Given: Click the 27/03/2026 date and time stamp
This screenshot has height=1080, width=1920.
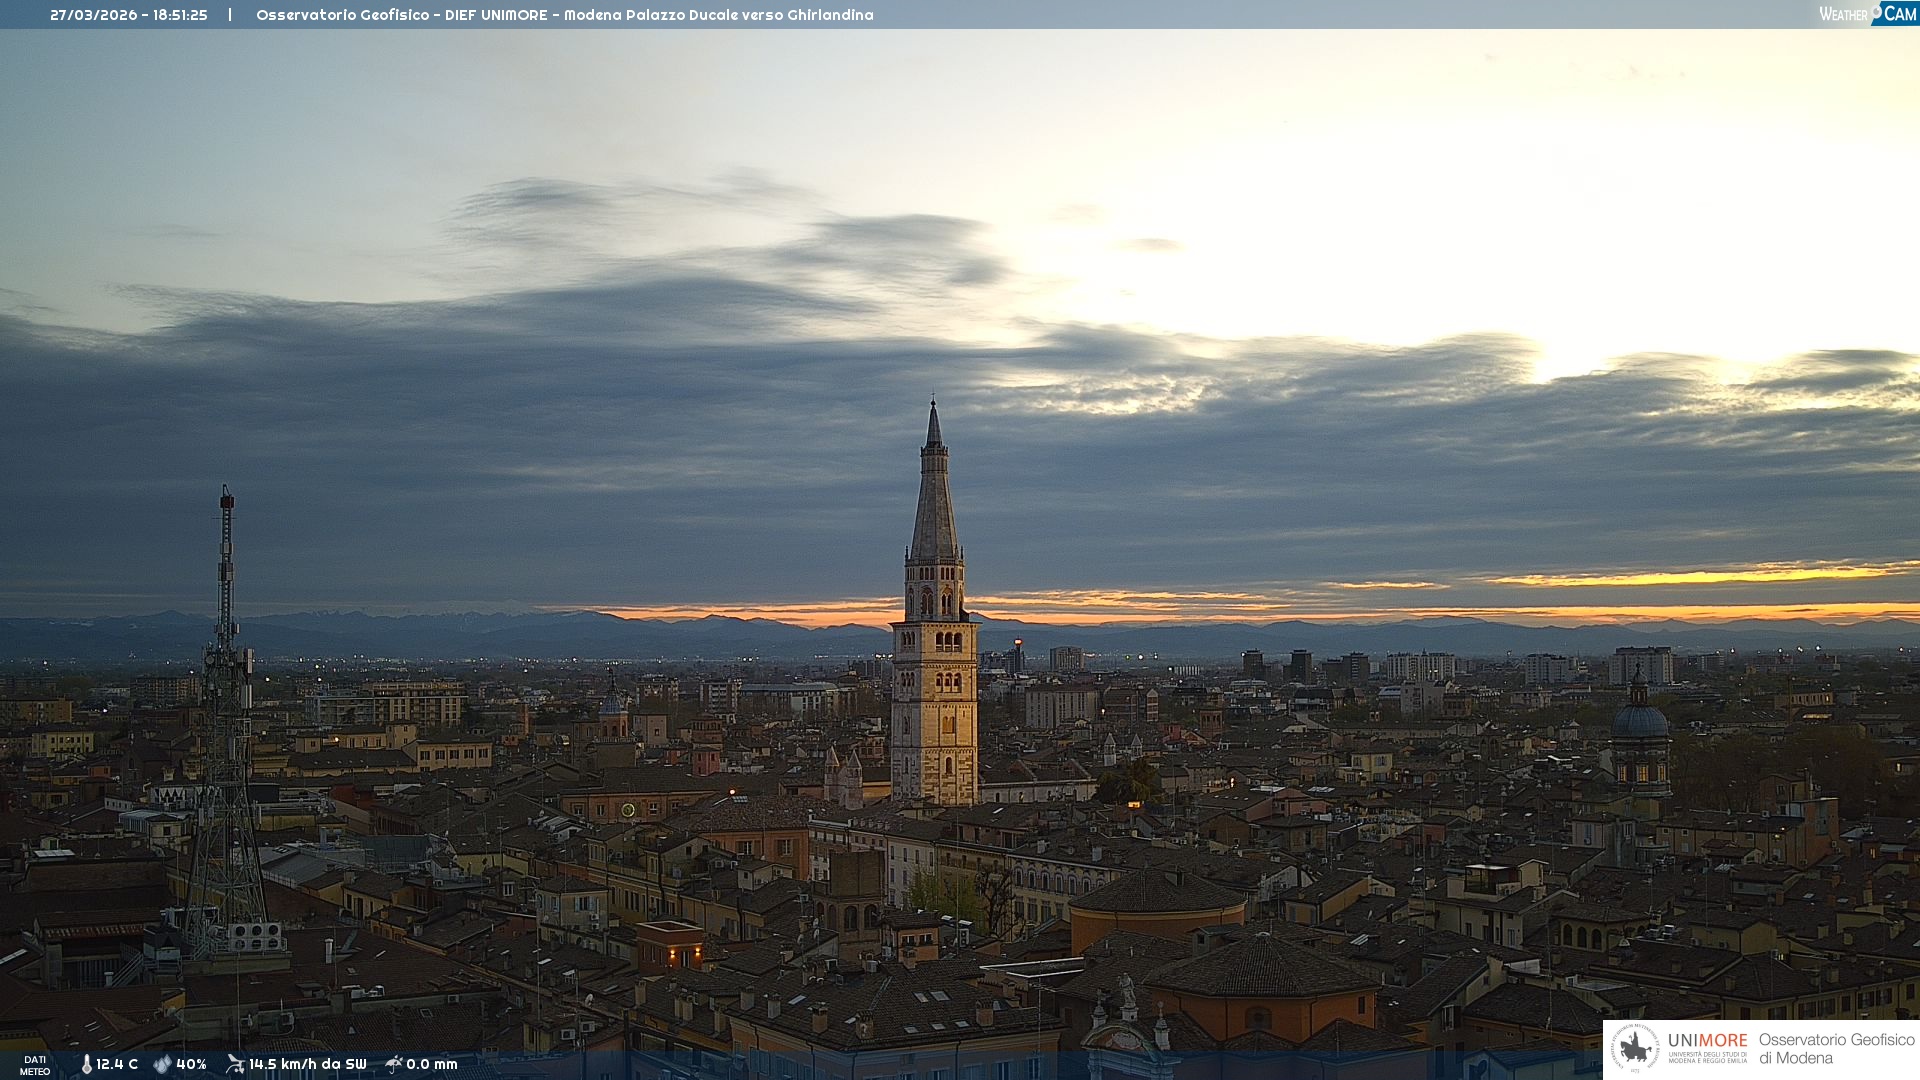Looking at the screenshot, I should [x=129, y=15].
